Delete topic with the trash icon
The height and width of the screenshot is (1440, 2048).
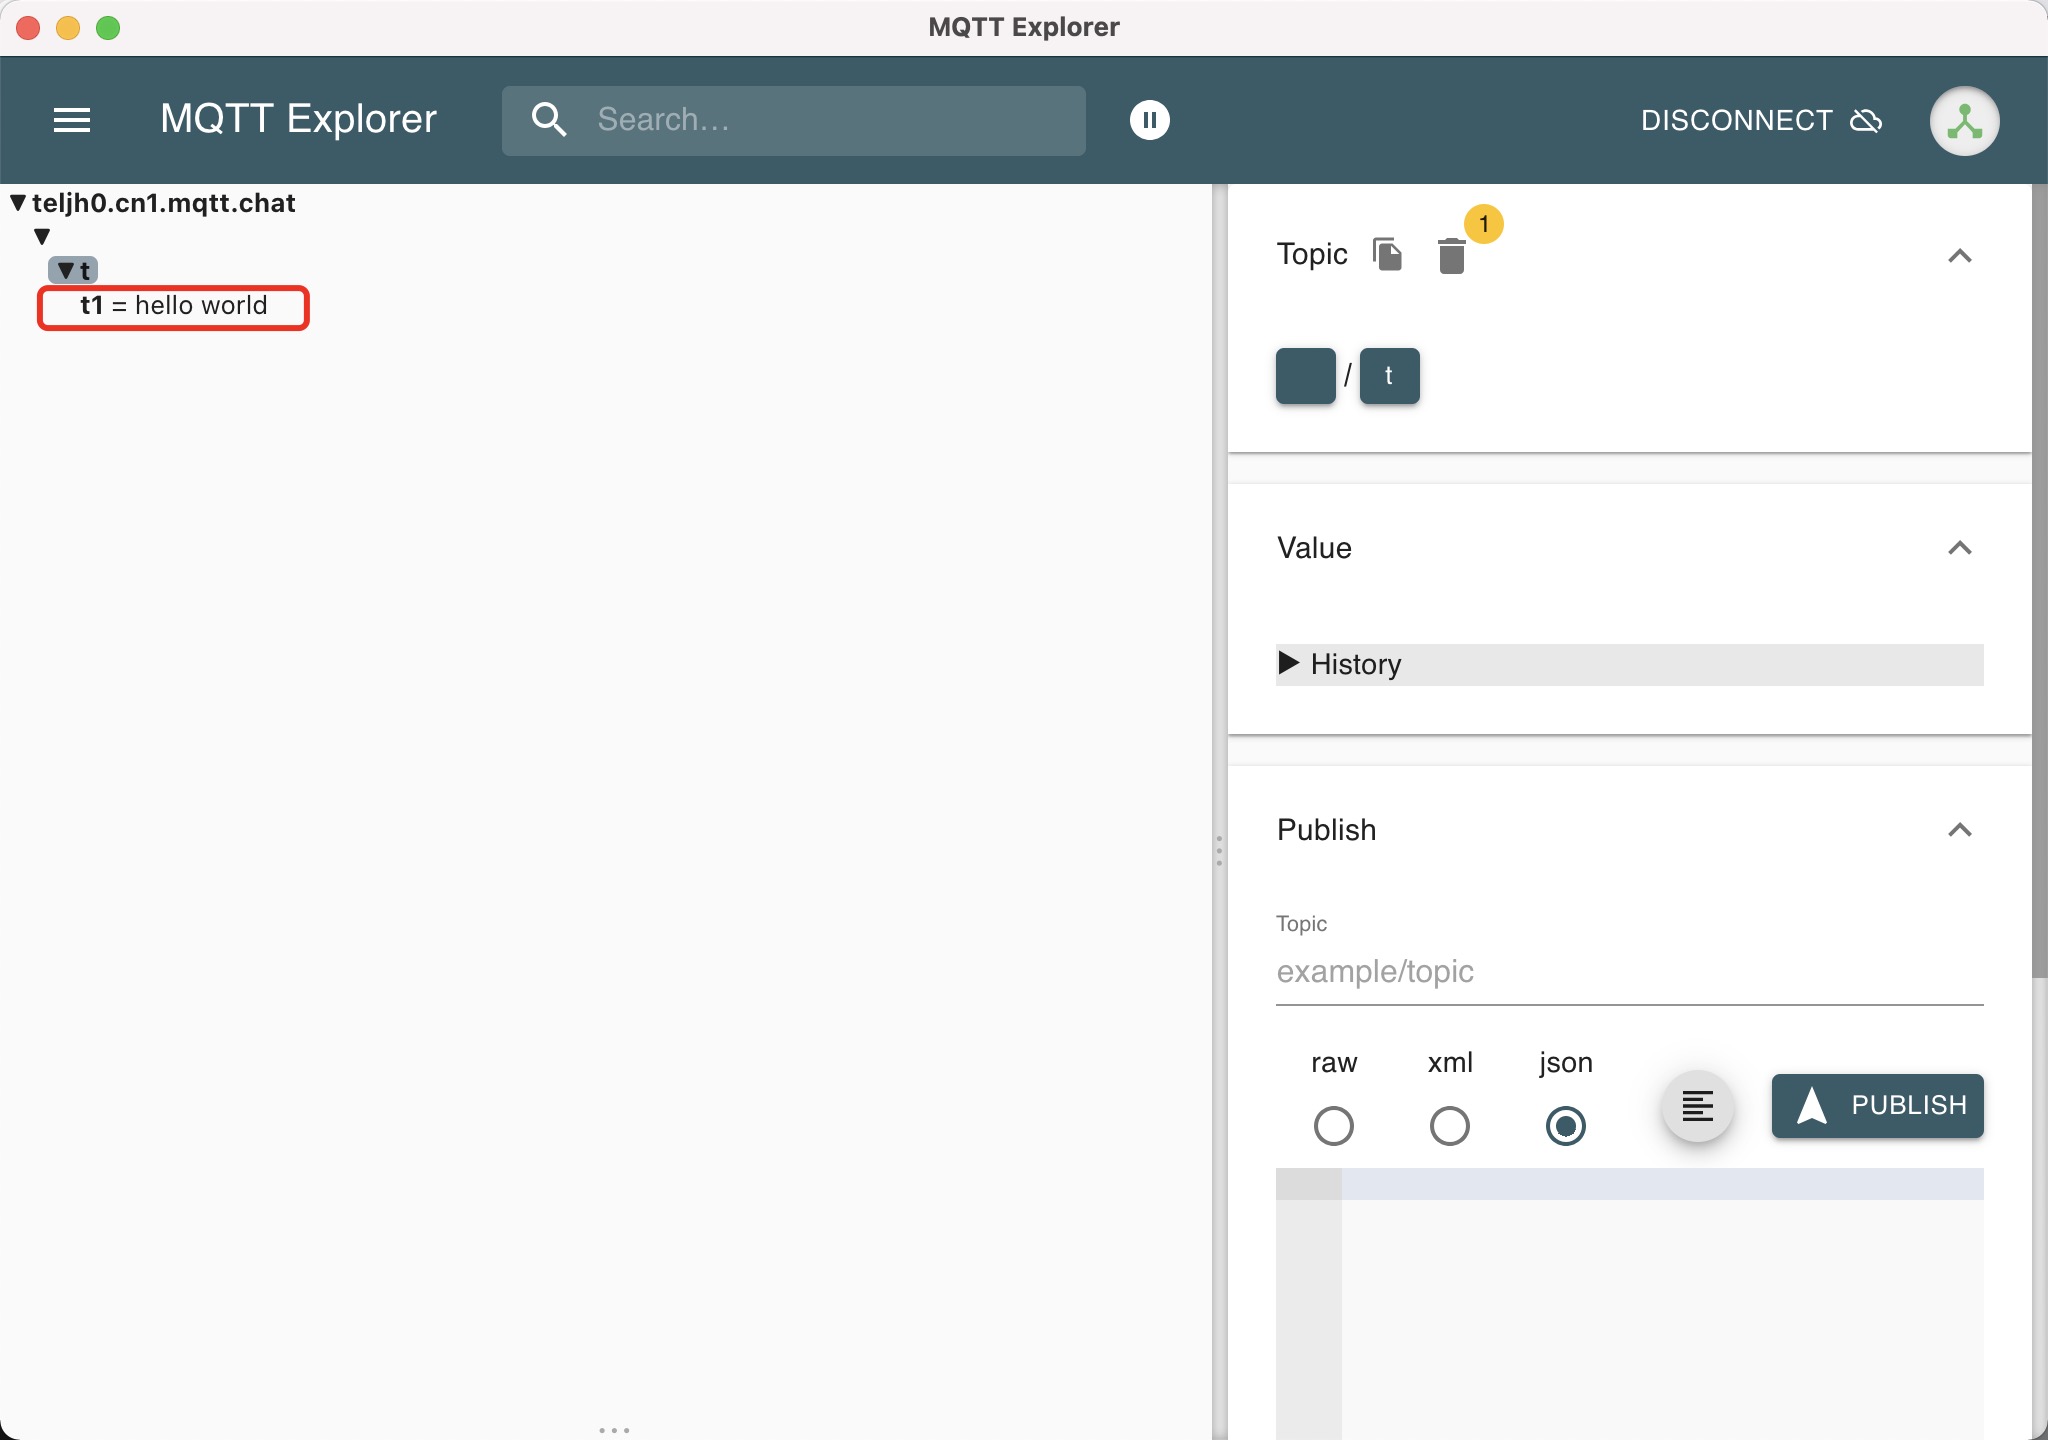click(x=1451, y=256)
